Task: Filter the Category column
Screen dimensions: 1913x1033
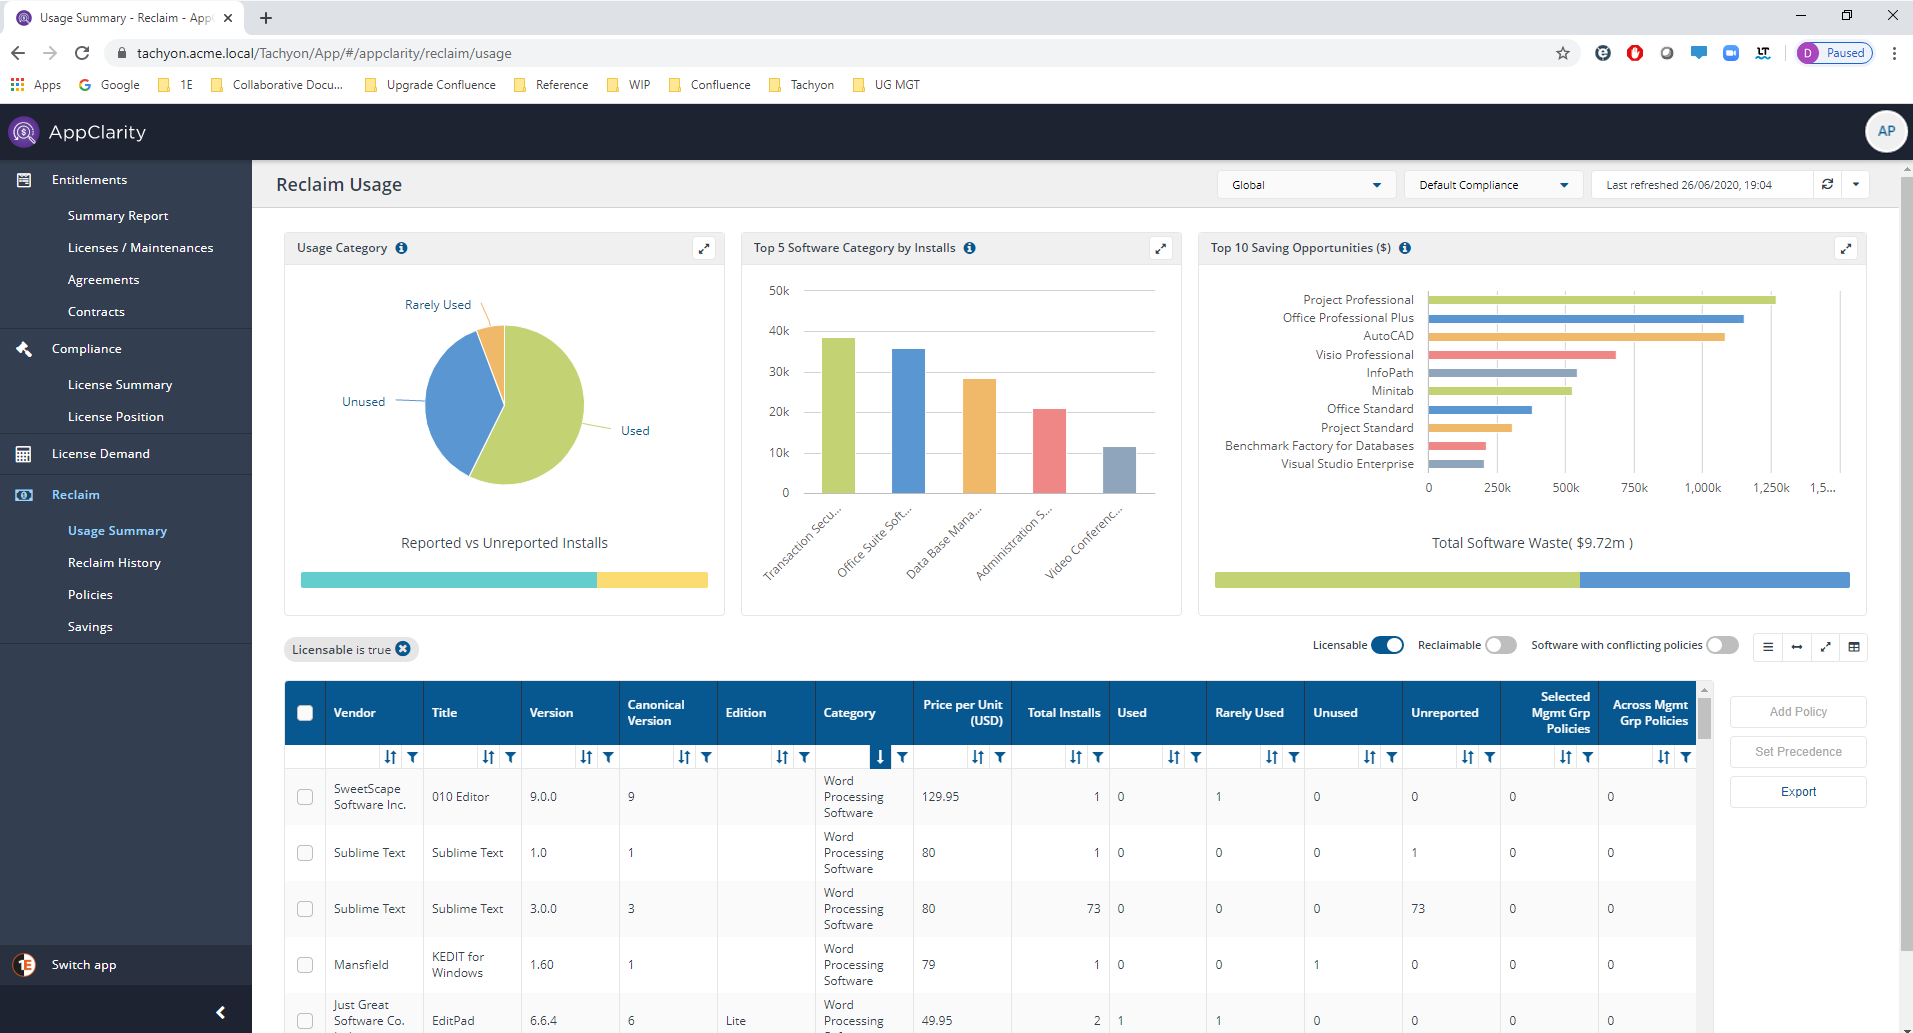Action: pos(903,757)
